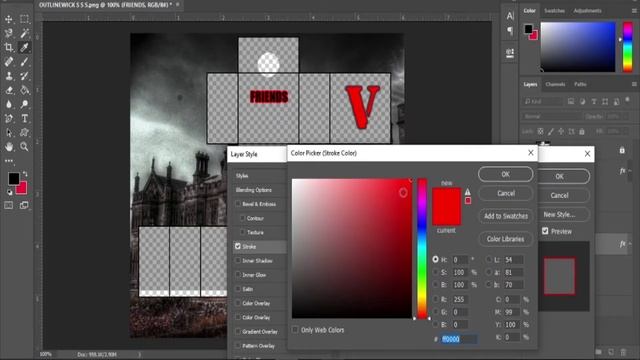
Task: Select the Brush tool
Action: tap(24, 62)
